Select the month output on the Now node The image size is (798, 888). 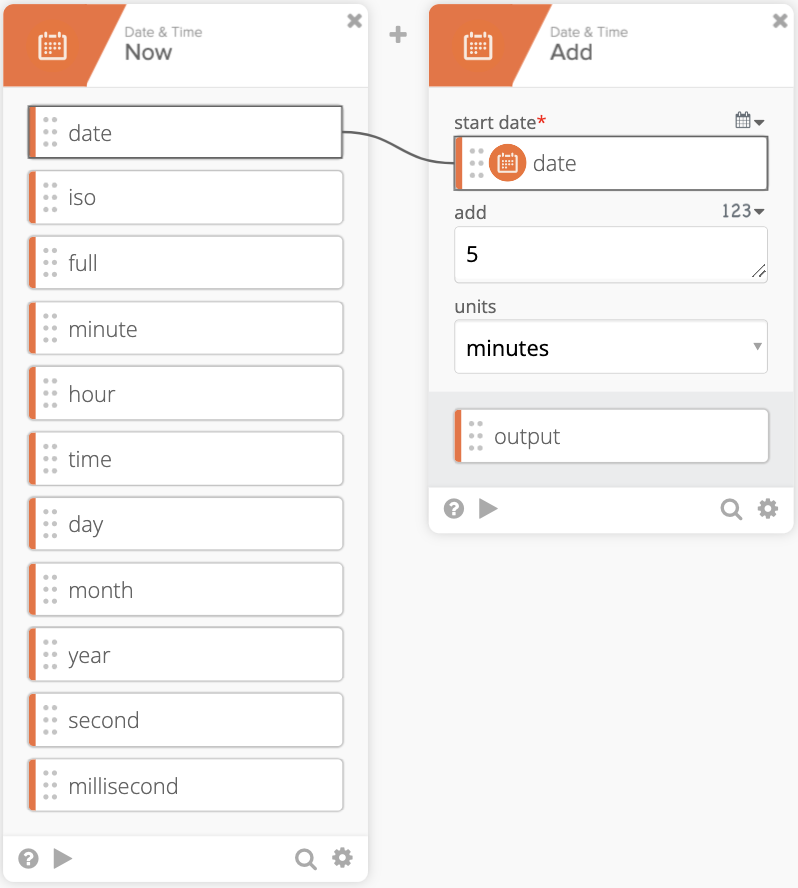pos(184,589)
